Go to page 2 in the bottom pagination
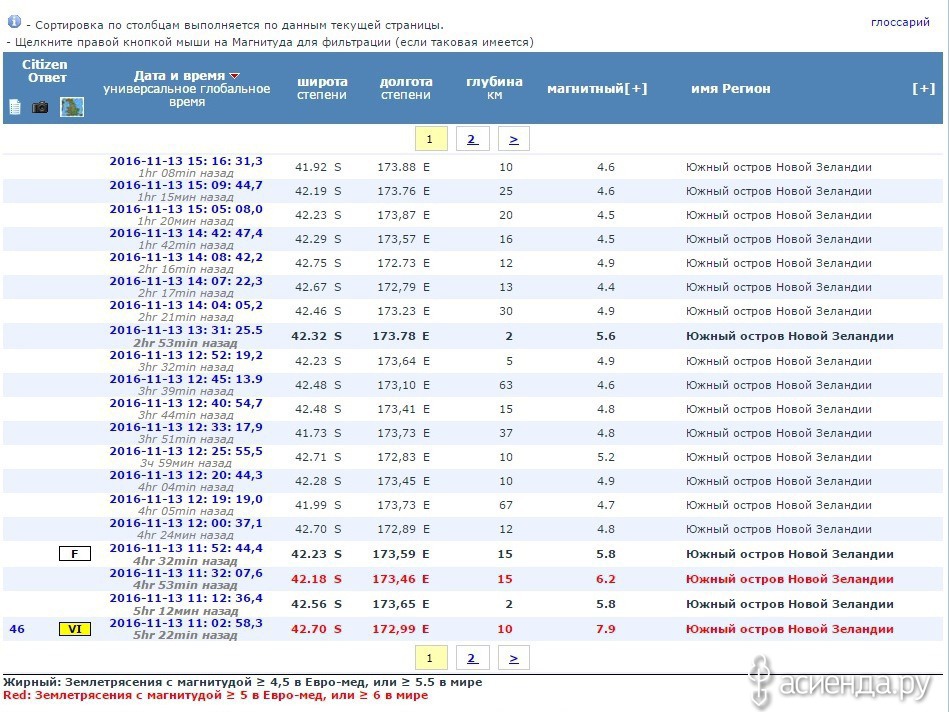This screenshot has width=949, height=712. point(471,657)
